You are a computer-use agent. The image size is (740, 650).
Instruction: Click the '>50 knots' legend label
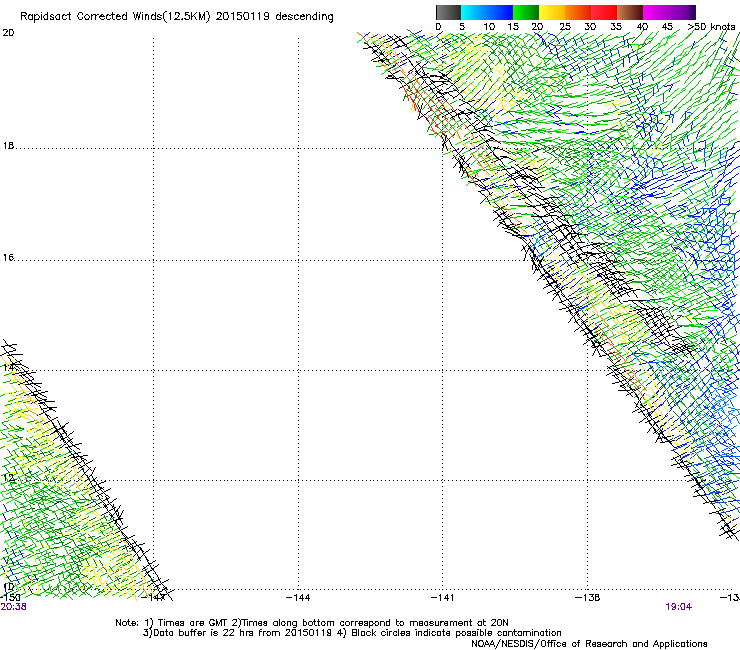tap(711, 27)
